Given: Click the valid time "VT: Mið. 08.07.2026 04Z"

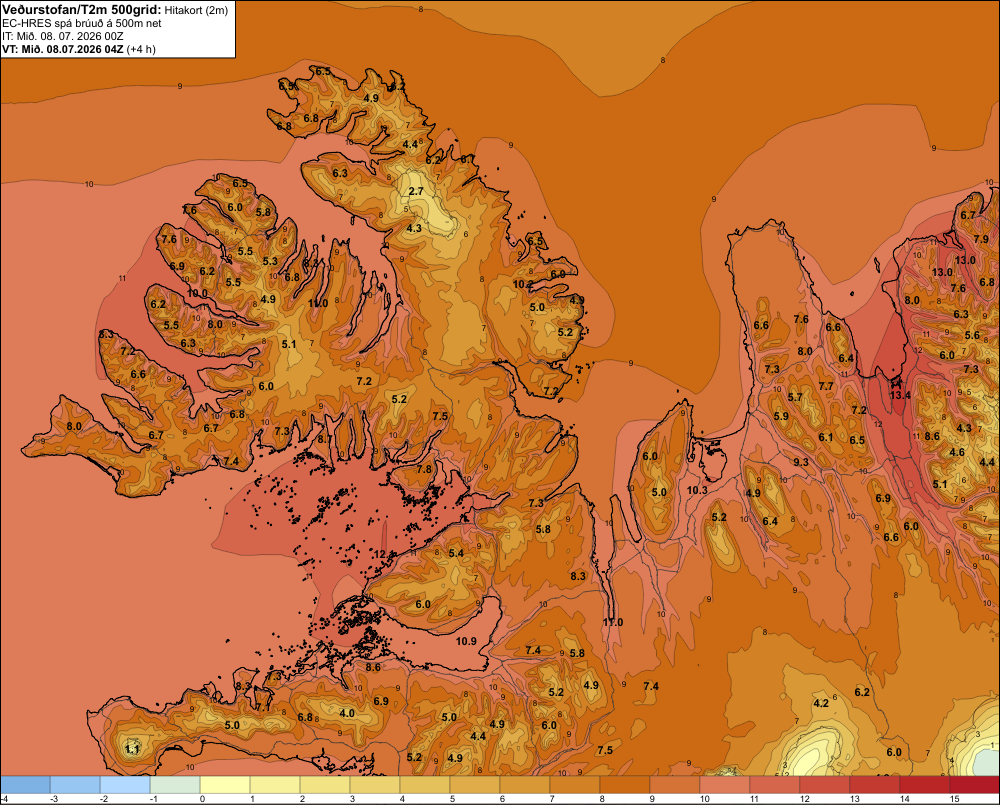Looking at the screenshot, I should (x=62, y=49).
